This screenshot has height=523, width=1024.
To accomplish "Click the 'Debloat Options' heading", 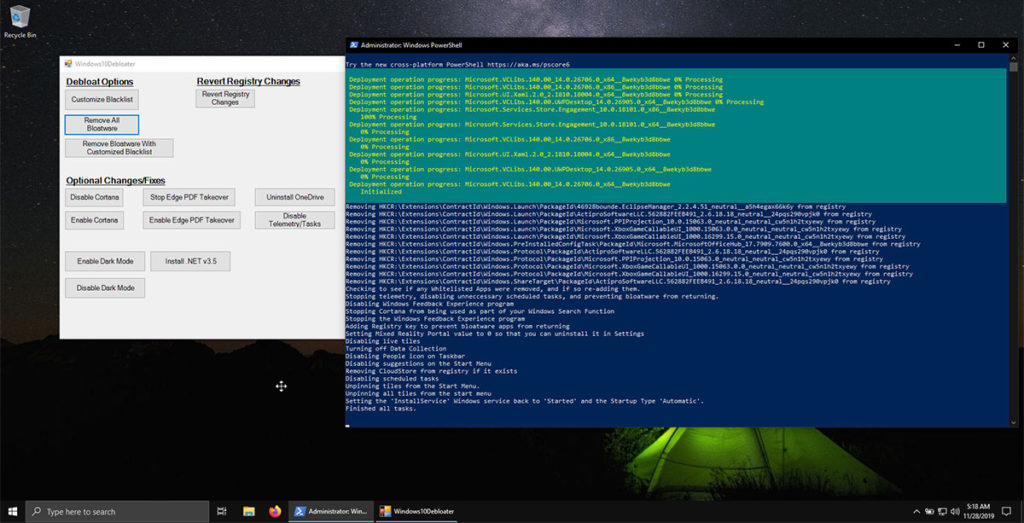I will click(99, 82).
